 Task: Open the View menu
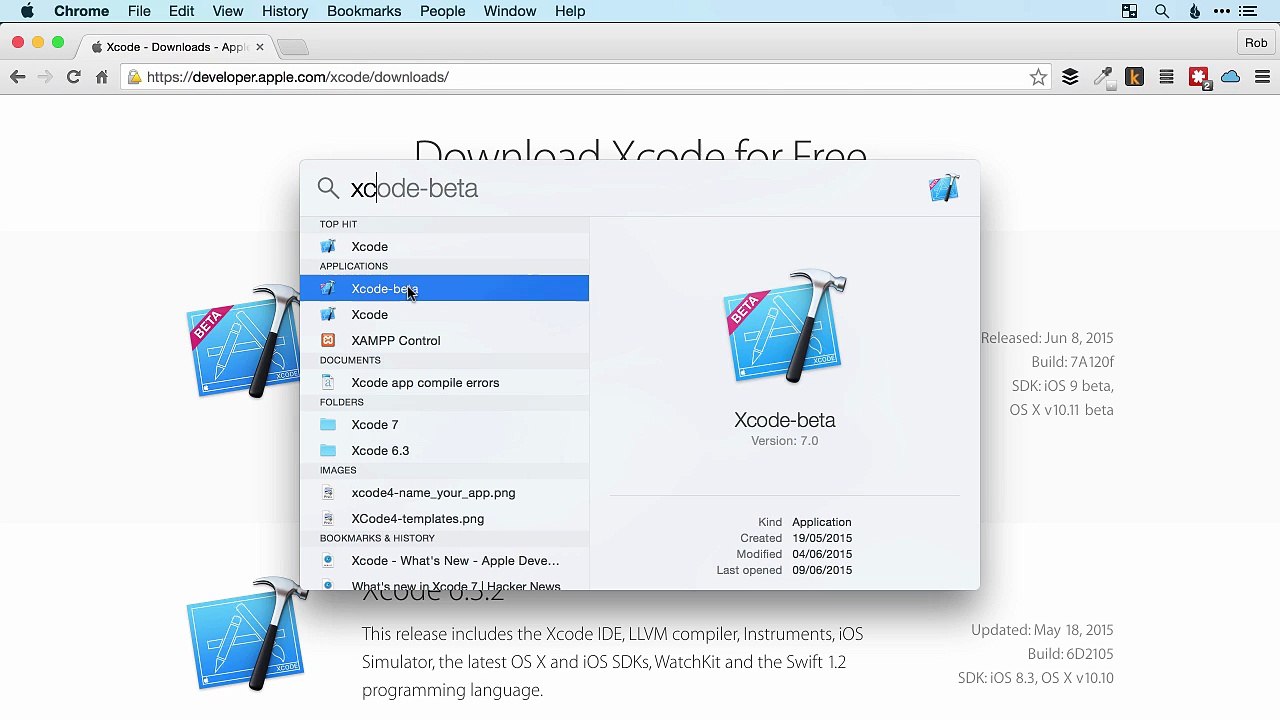point(228,11)
